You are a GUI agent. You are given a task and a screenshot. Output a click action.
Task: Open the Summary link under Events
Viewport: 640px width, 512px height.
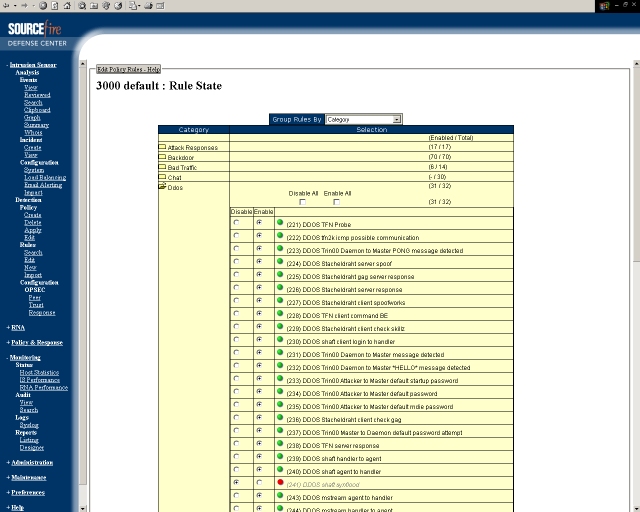[x=36, y=125]
